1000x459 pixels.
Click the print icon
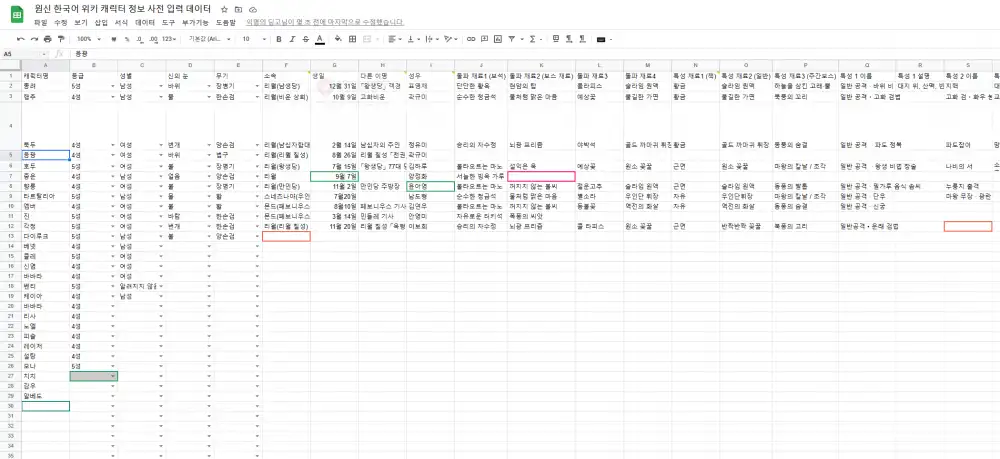(47, 39)
